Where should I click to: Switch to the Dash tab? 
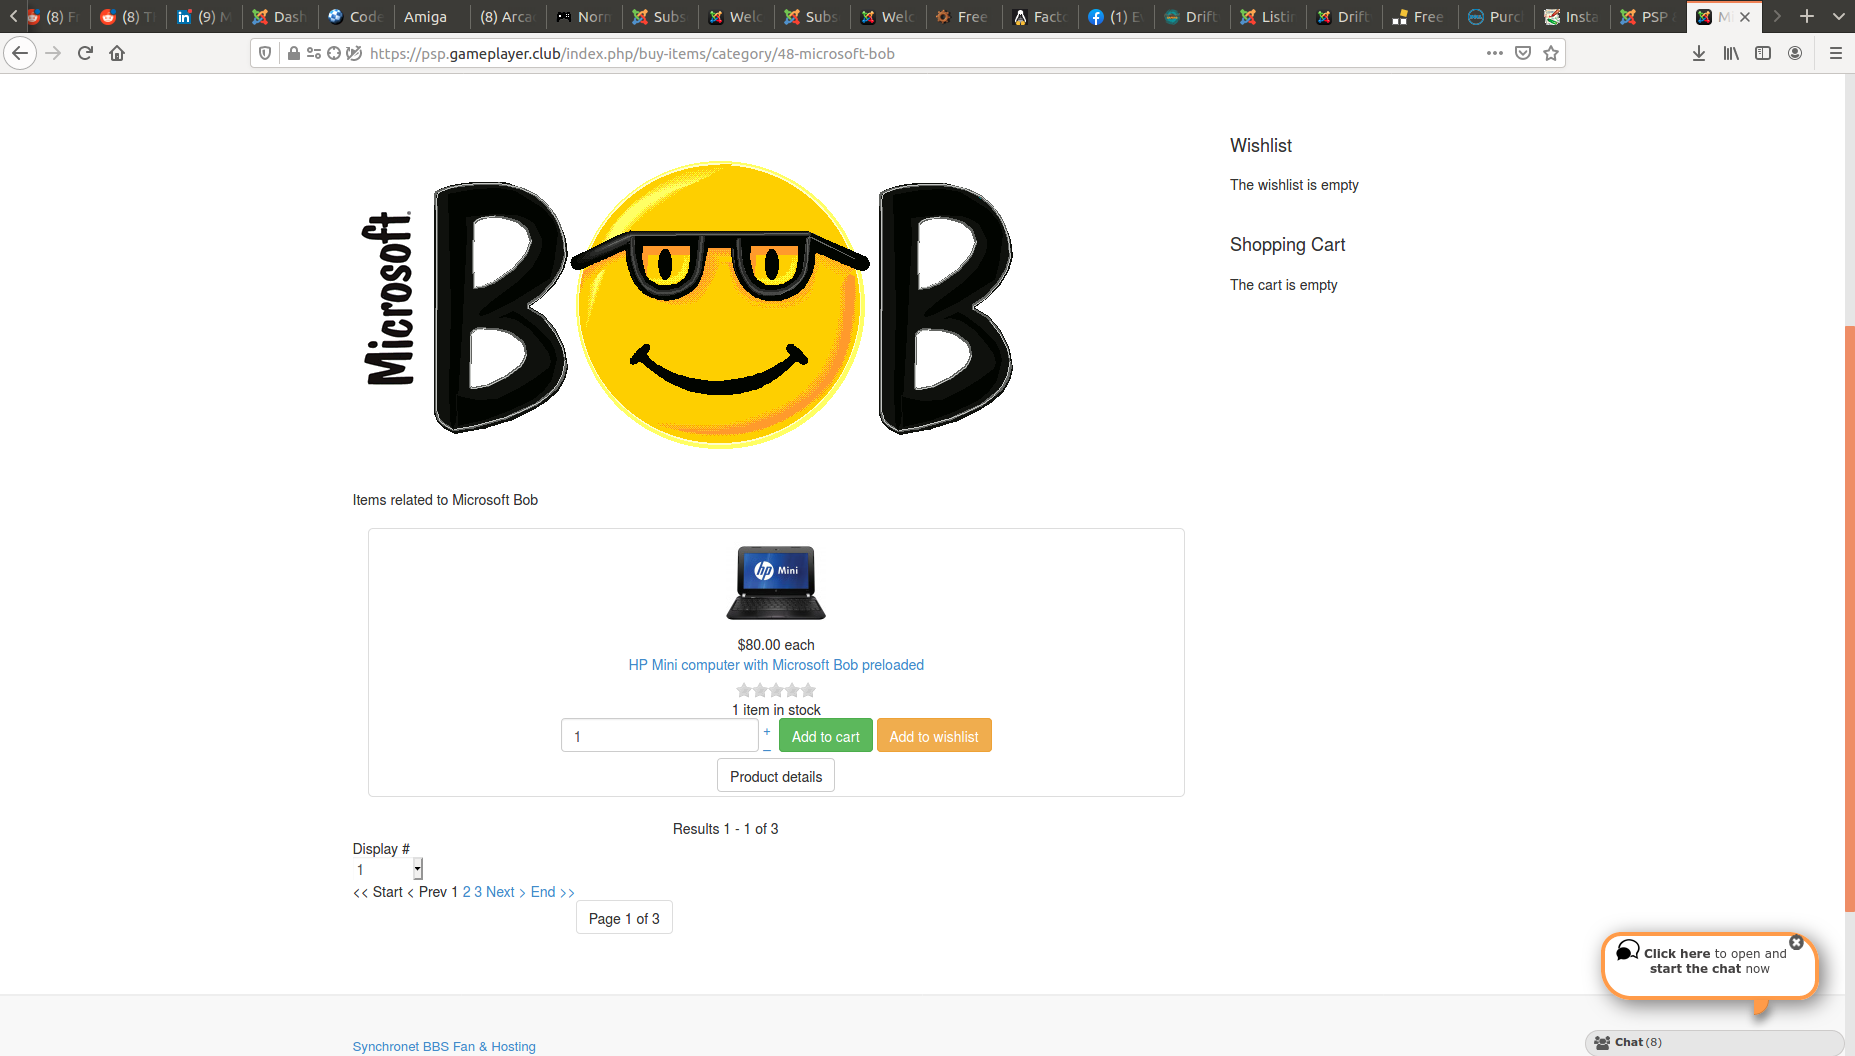click(x=280, y=17)
